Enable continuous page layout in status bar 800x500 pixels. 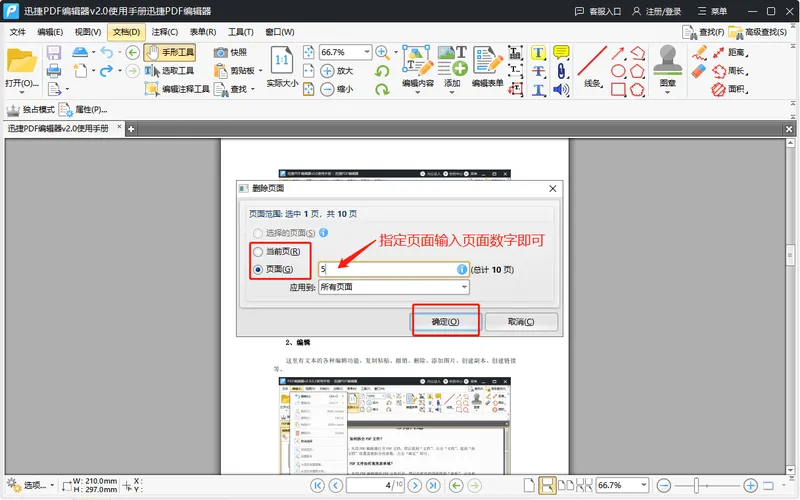point(547,485)
